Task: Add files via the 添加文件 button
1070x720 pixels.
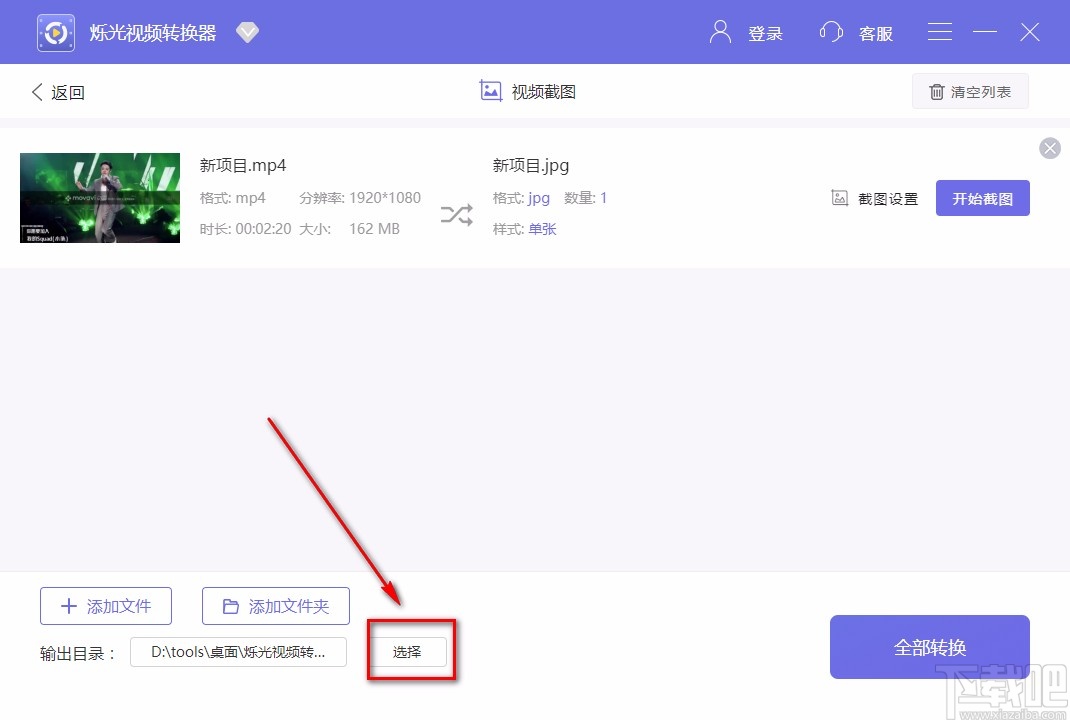Action: point(105,605)
